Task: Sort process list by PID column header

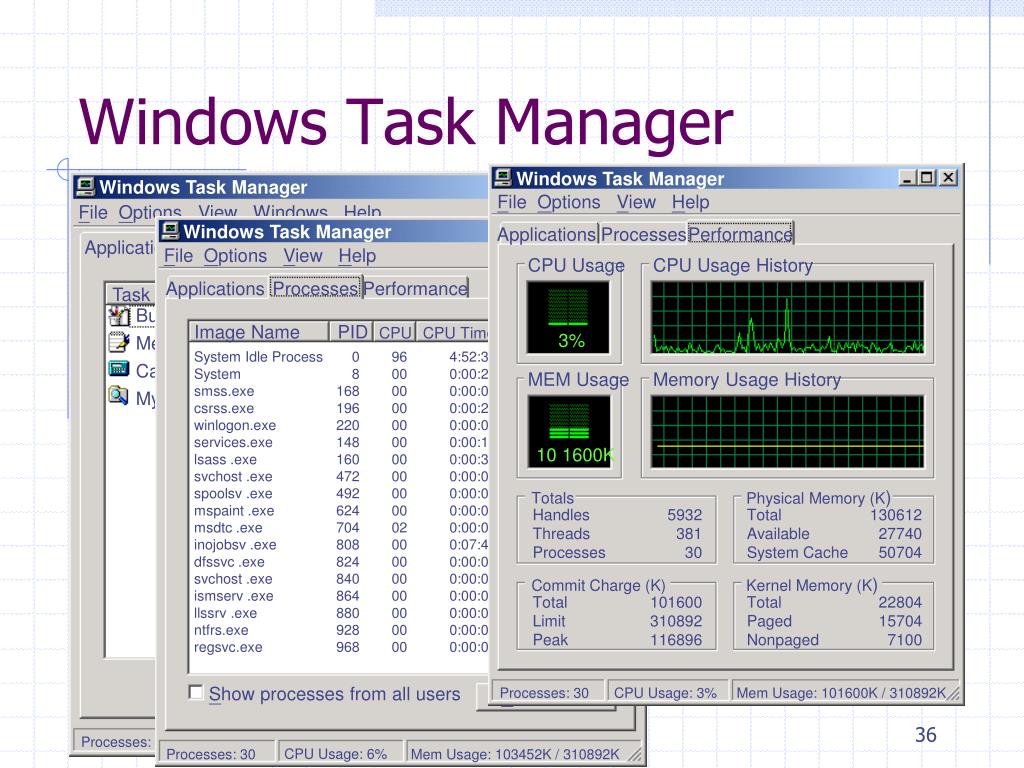Action: pyautogui.click(x=351, y=332)
